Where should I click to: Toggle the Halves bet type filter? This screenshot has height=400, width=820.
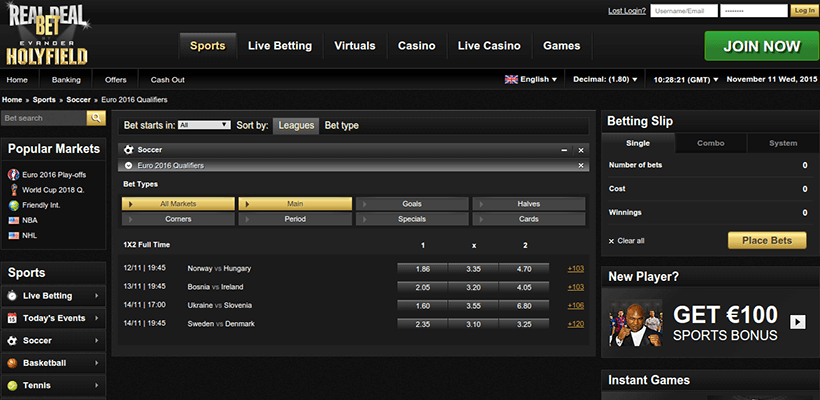(x=529, y=204)
